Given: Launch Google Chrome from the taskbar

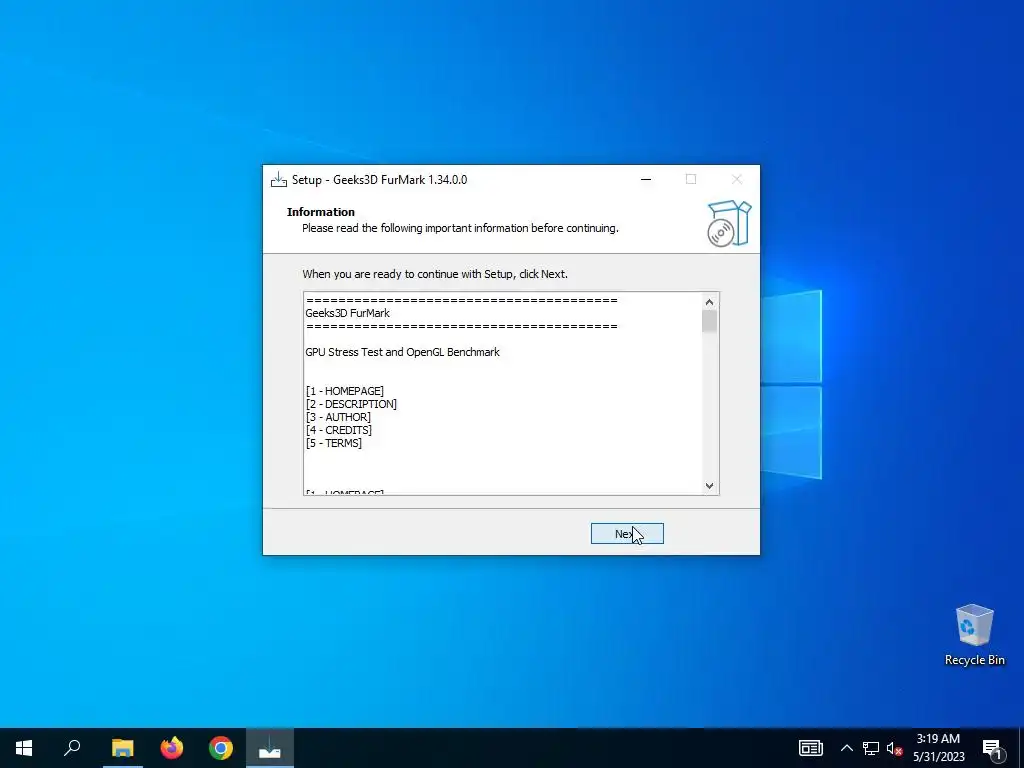Looking at the screenshot, I should (221, 748).
